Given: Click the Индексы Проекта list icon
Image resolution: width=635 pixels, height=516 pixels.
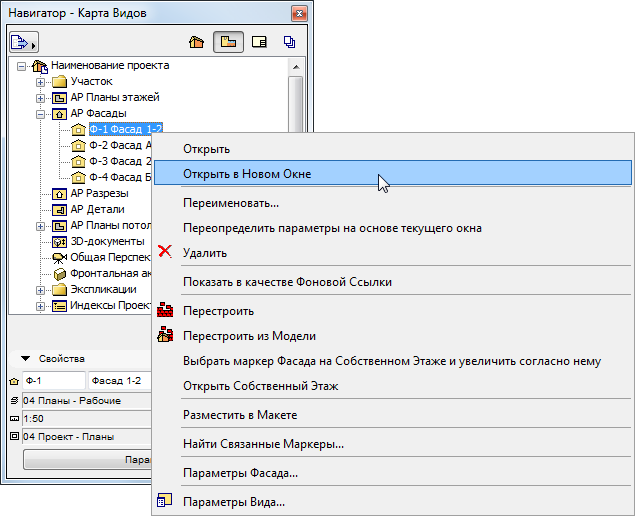Looking at the screenshot, I should click(x=59, y=306).
